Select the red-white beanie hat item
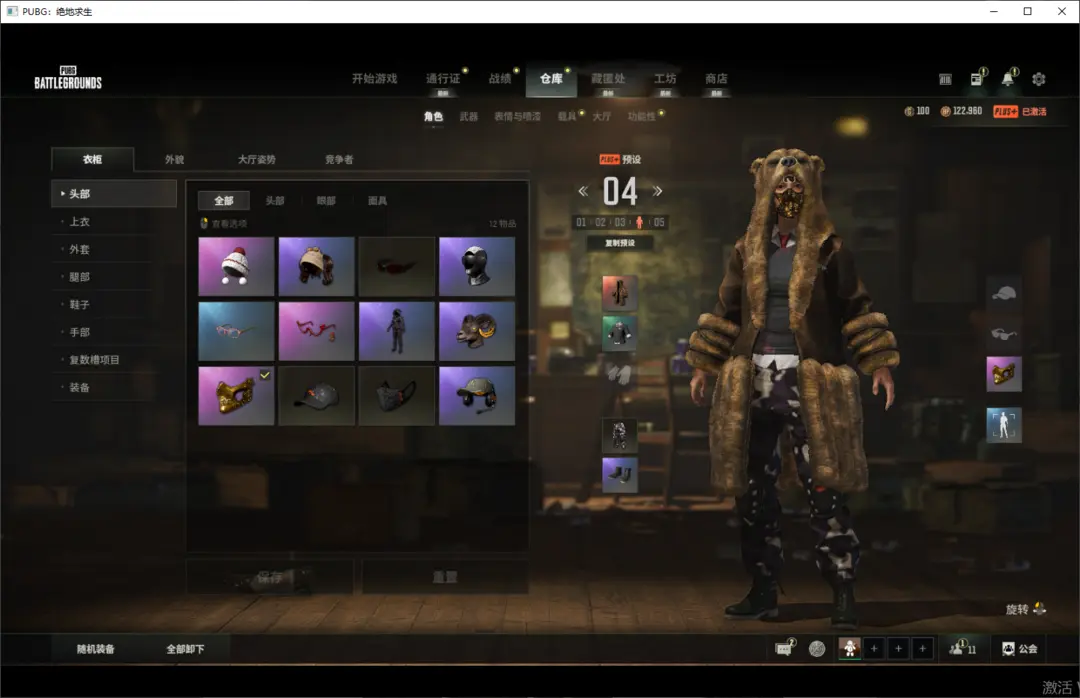 pos(236,267)
